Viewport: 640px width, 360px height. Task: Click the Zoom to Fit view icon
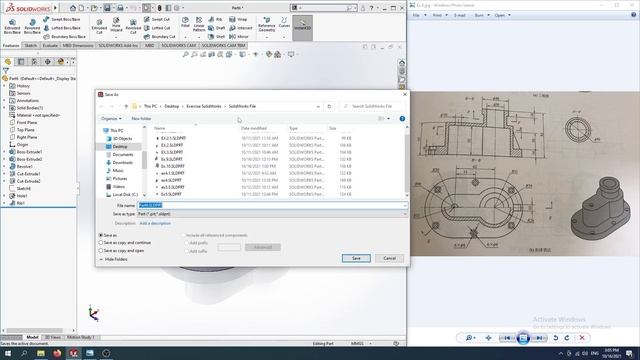185,54
